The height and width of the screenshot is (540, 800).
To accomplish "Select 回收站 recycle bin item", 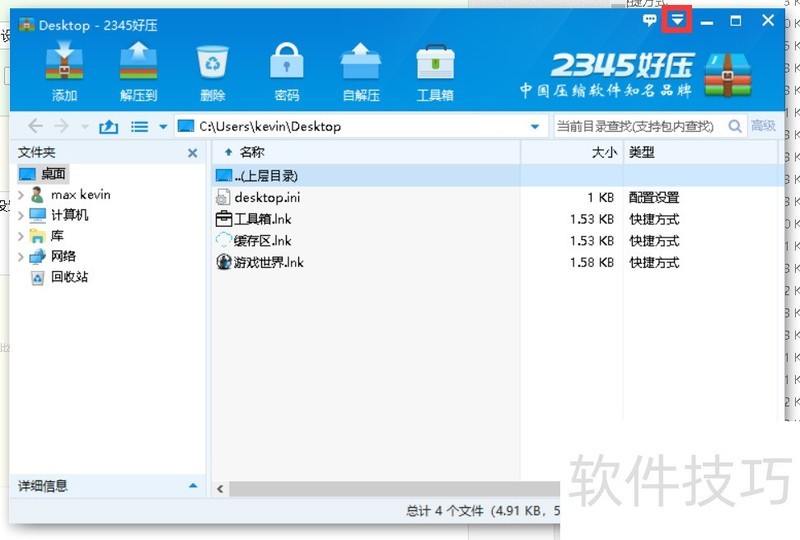I will coord(59,277).
